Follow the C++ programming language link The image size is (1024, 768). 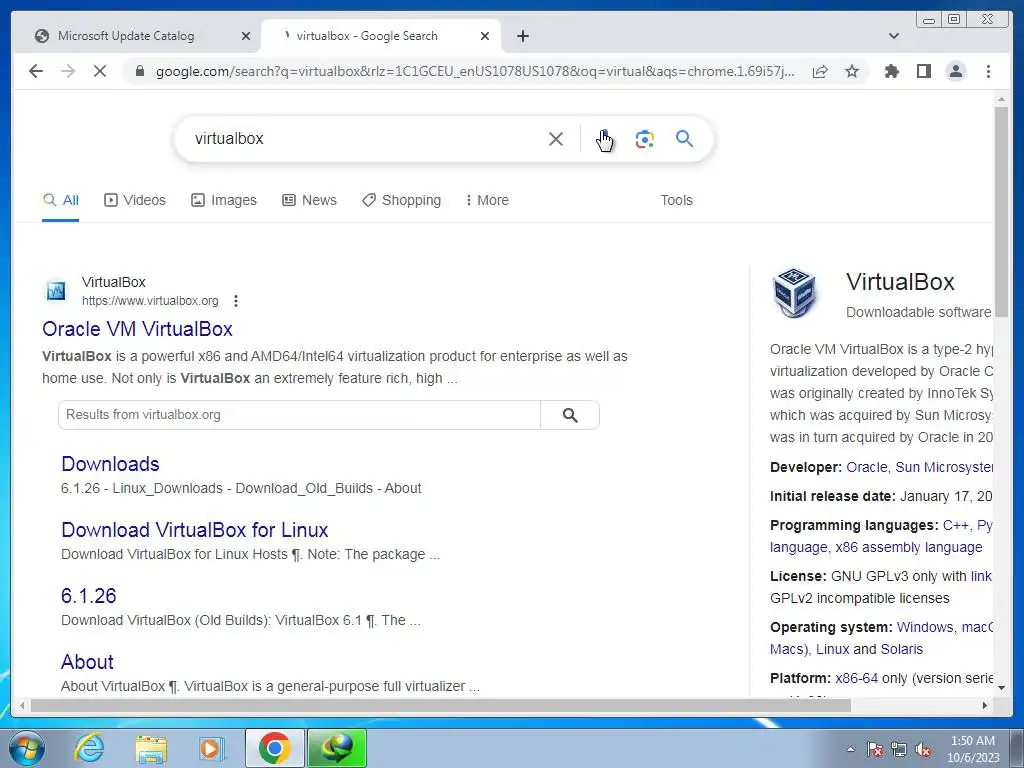pos(955,525)
